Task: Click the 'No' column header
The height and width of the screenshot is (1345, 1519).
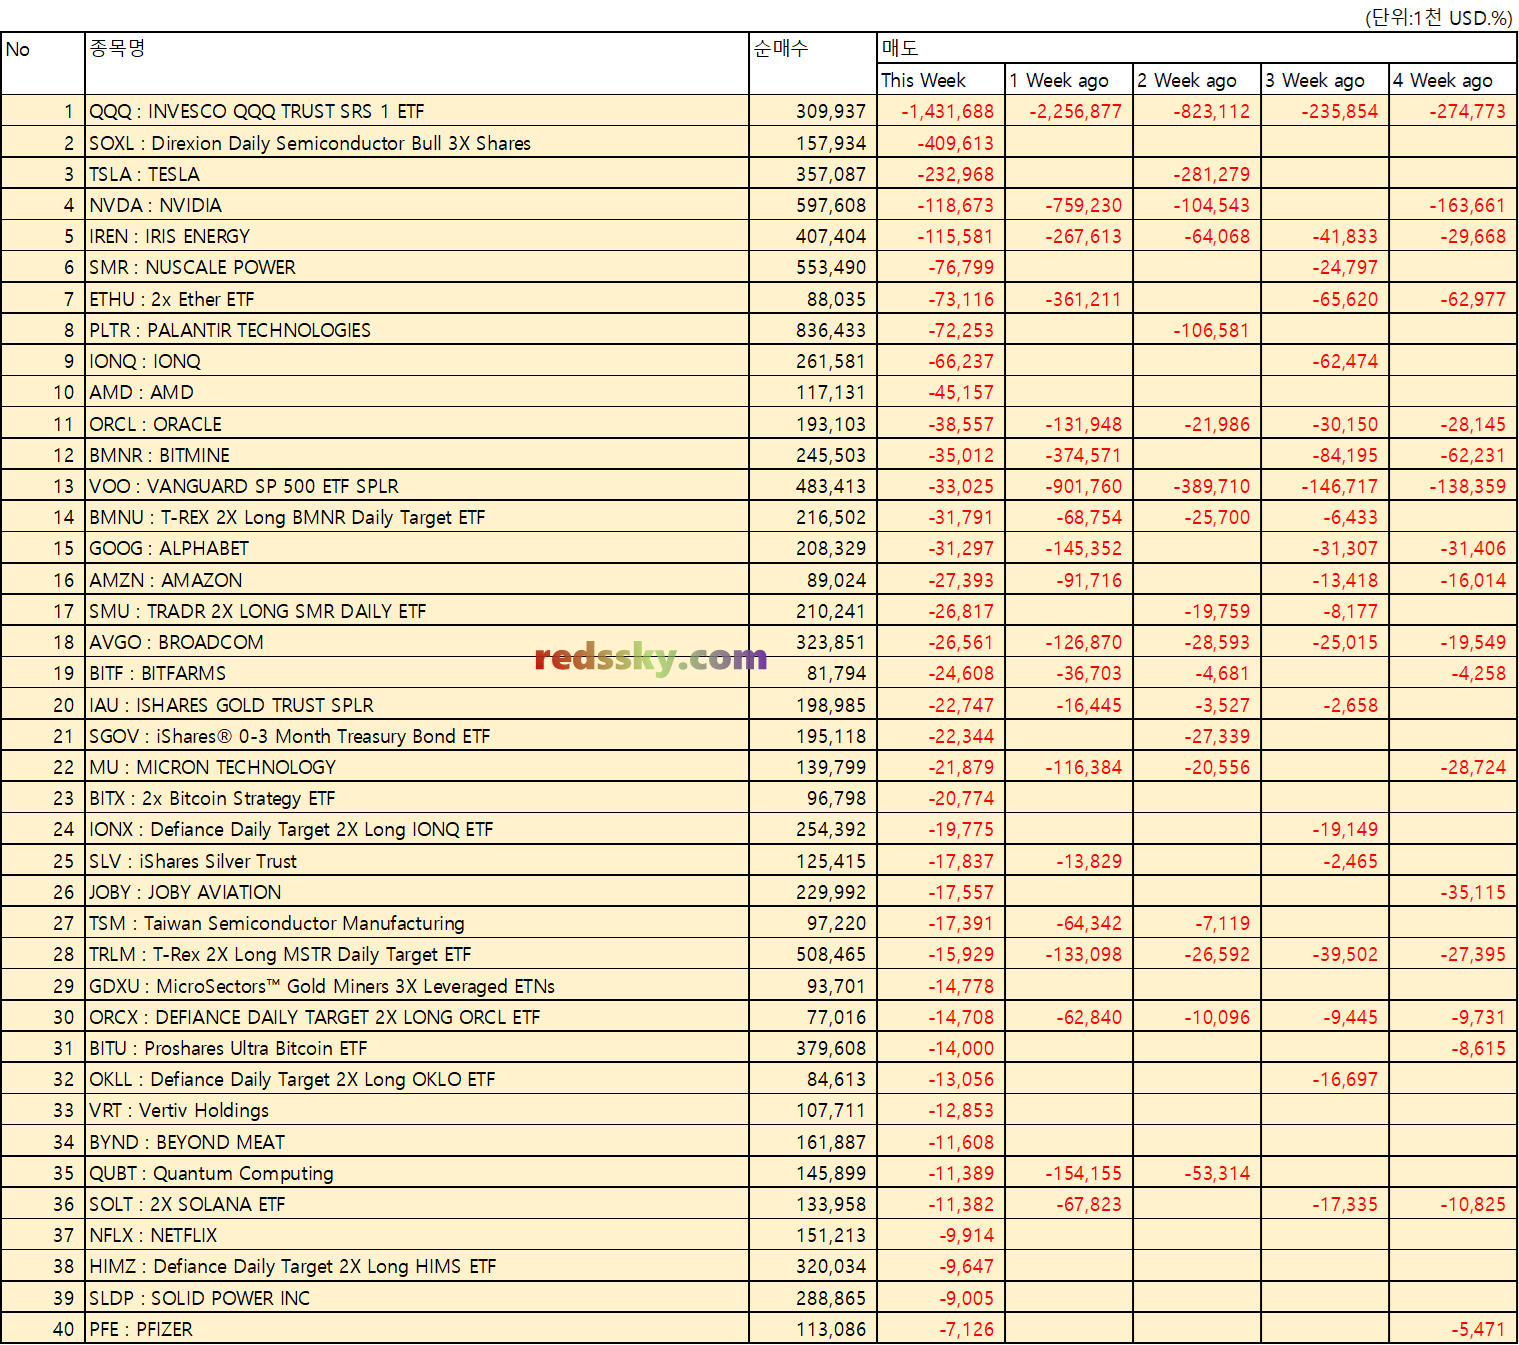Action: coord(43,64)
